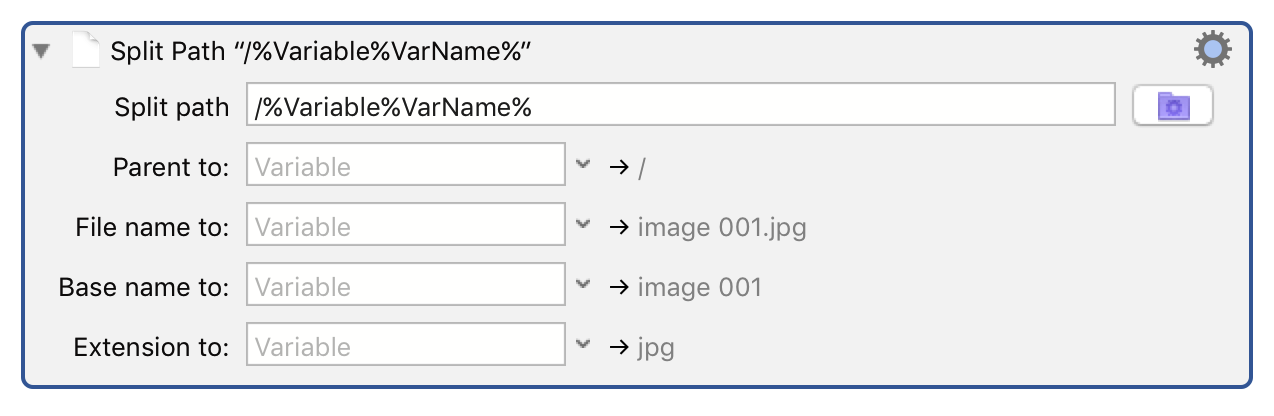1274x416 pixels.
Task: Click the Extension to label
Action: tap(152, 347)
